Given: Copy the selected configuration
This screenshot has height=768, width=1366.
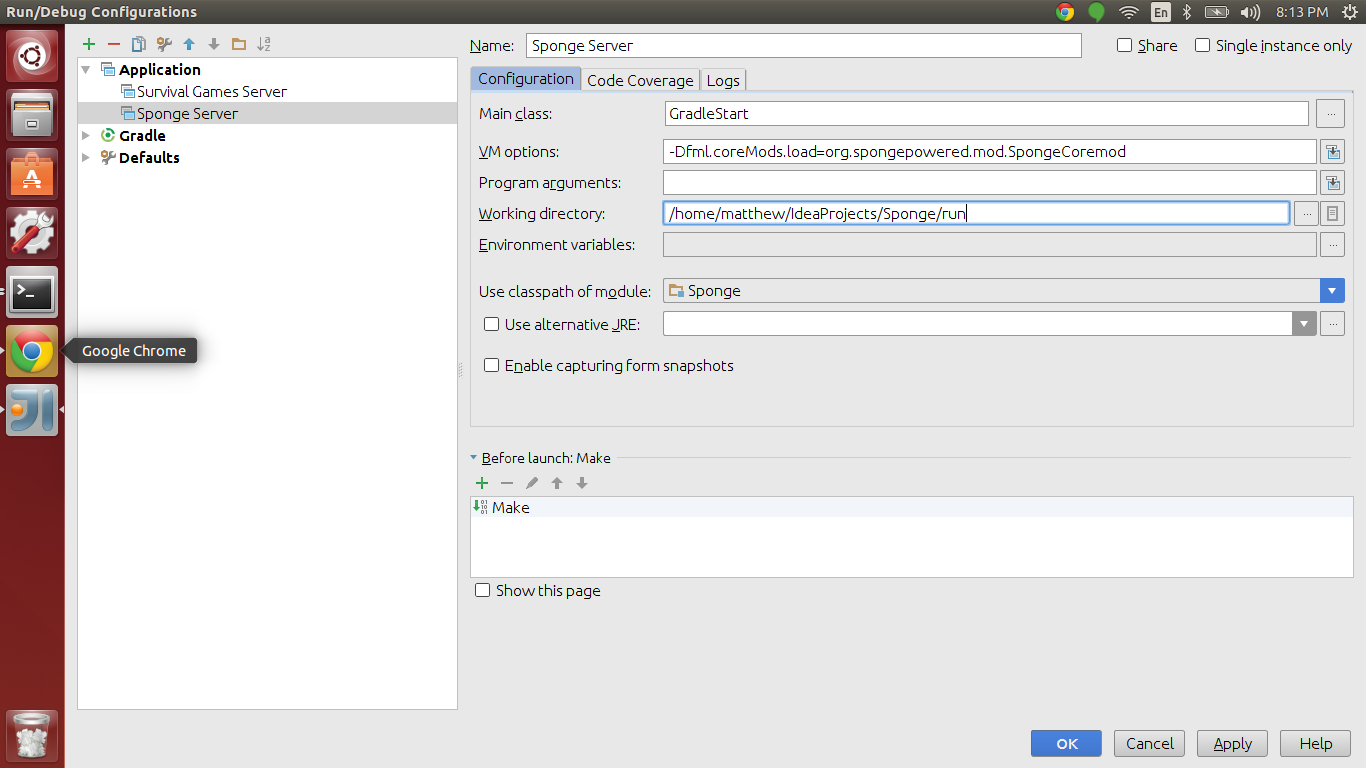Looking at the screenshot, I should 139,44.
